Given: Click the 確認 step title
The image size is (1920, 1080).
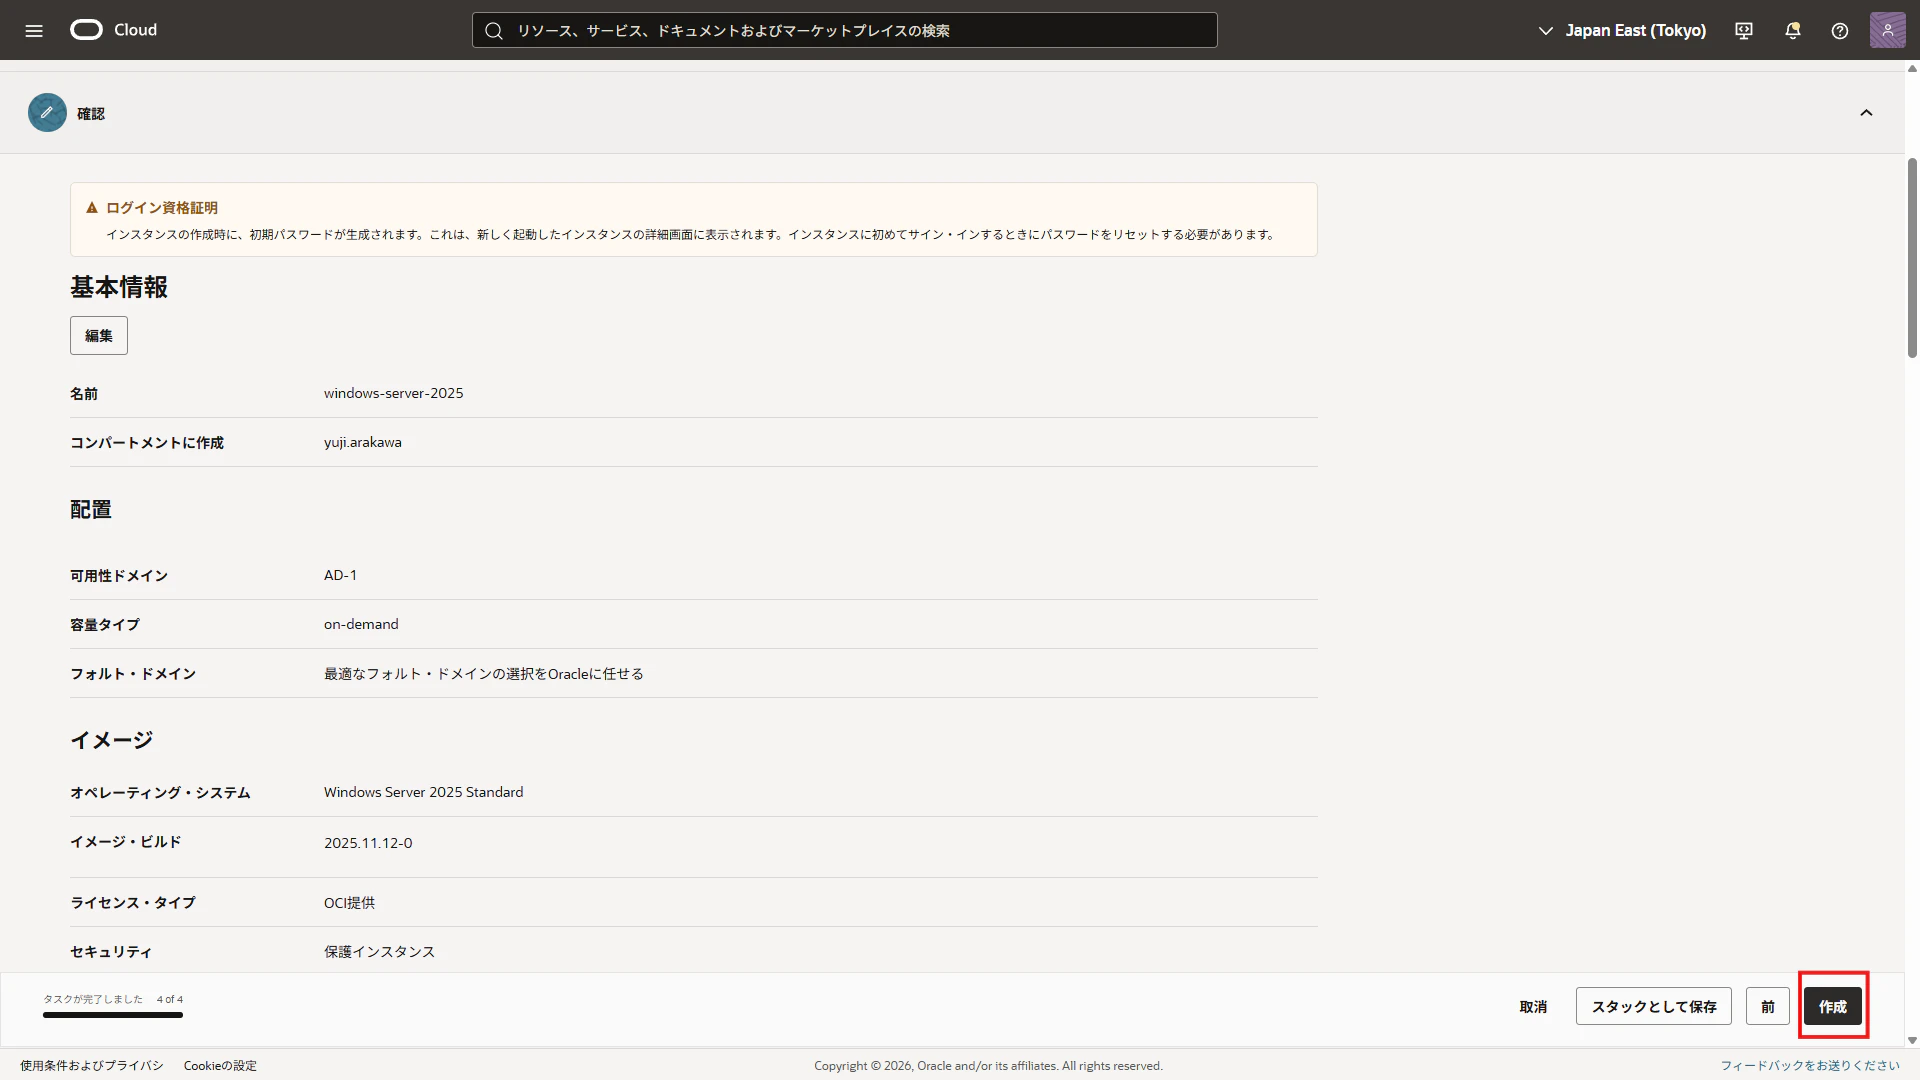Looking at the screenshot, I should [91, 114].
